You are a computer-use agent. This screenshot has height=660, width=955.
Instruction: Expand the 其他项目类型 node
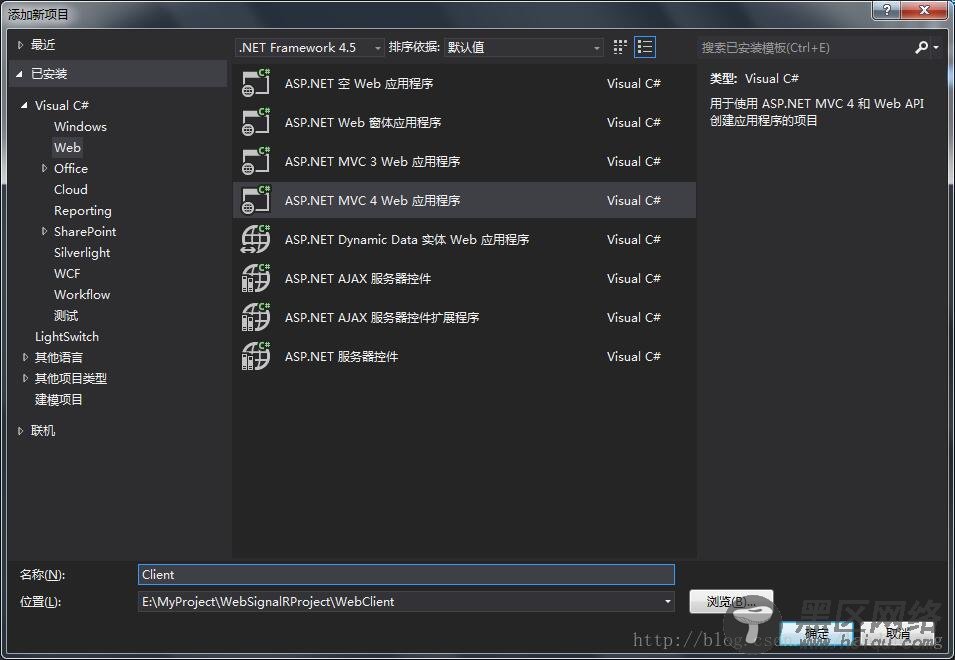[25, 378]
